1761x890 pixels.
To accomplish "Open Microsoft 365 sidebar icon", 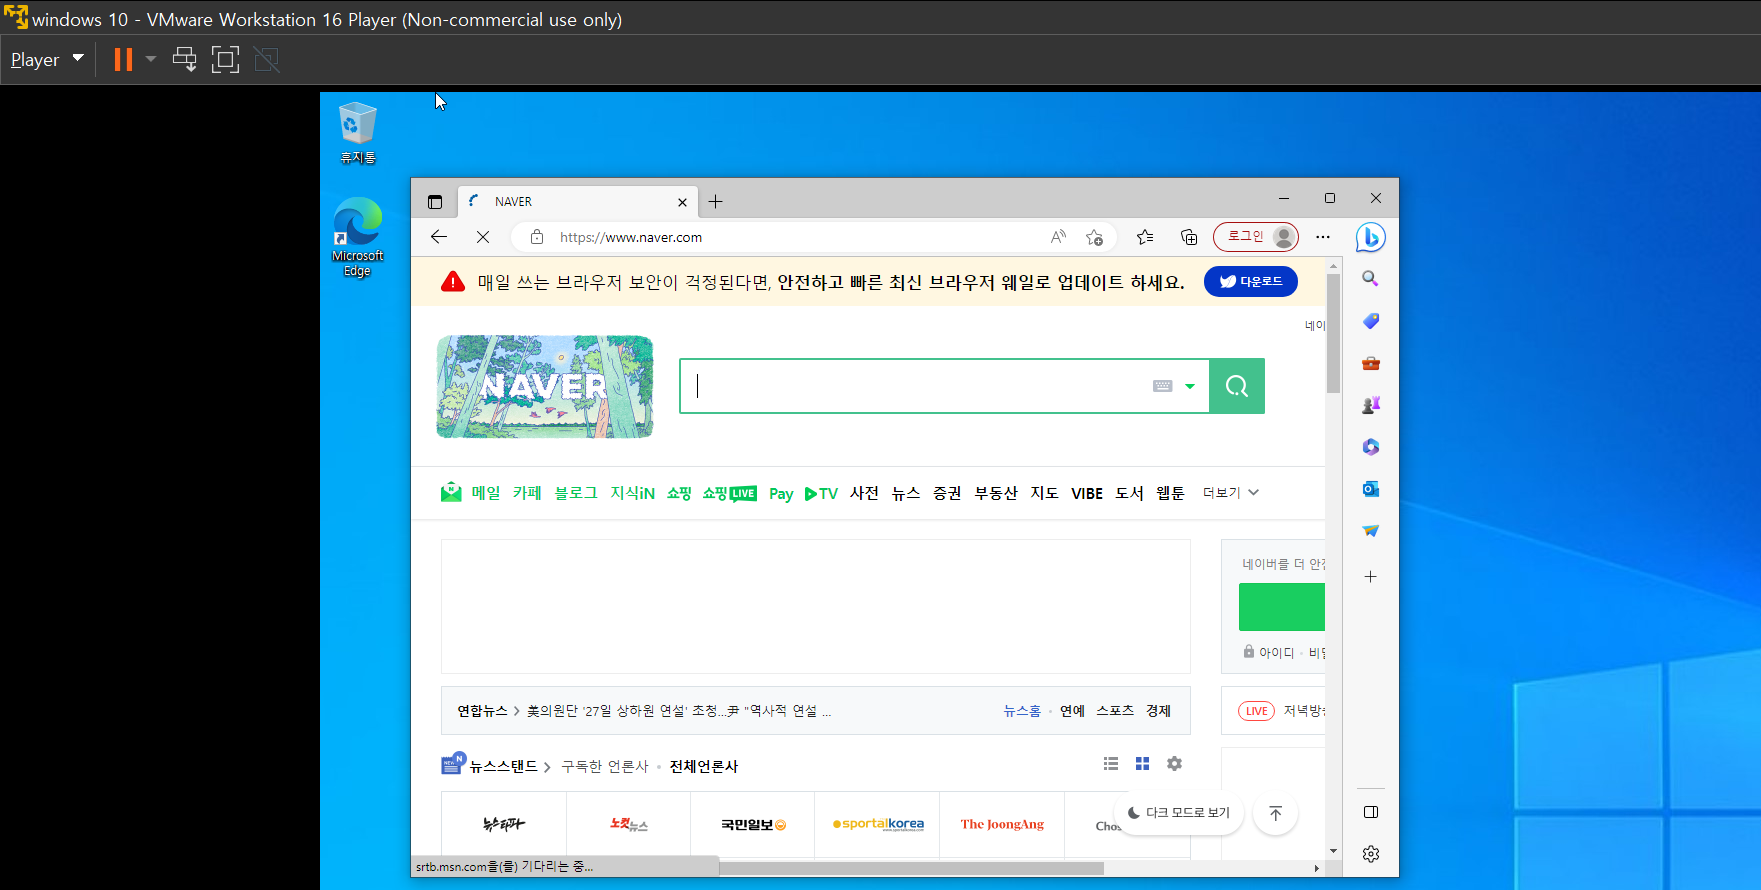I will tap(1371, 447).
